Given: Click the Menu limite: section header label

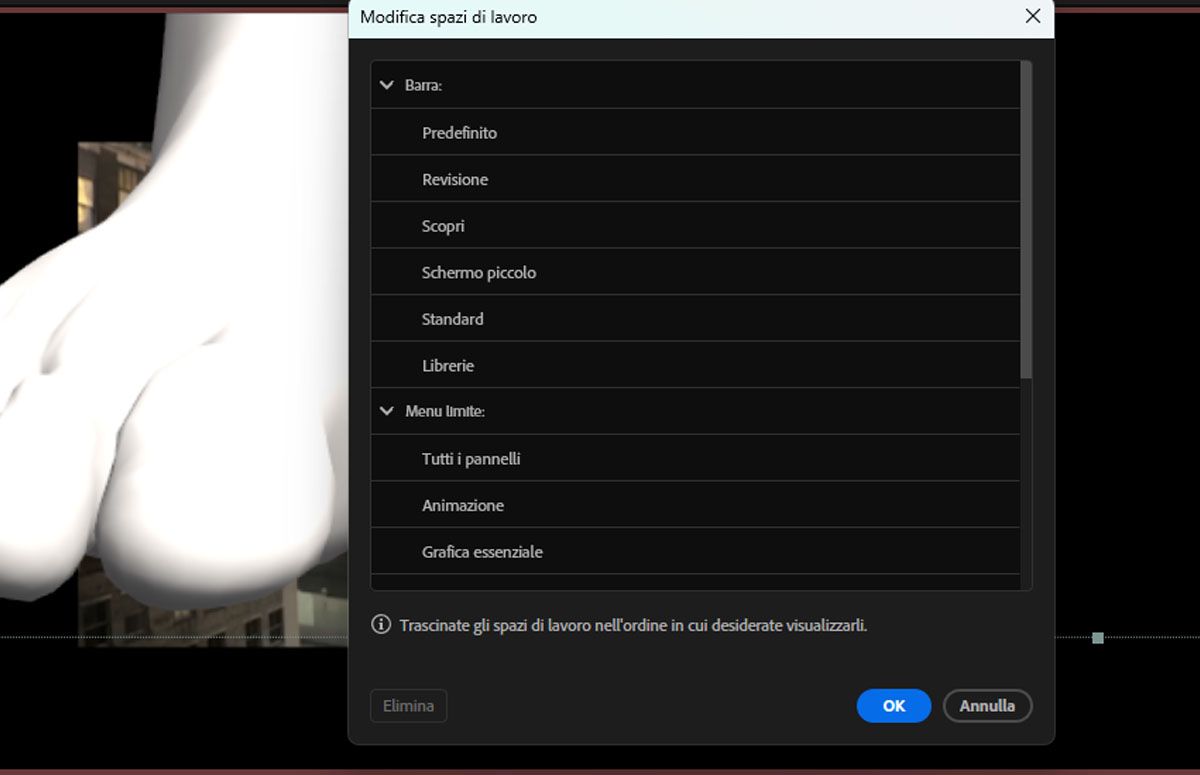Looking at the screenshot, I should (445, 411).
